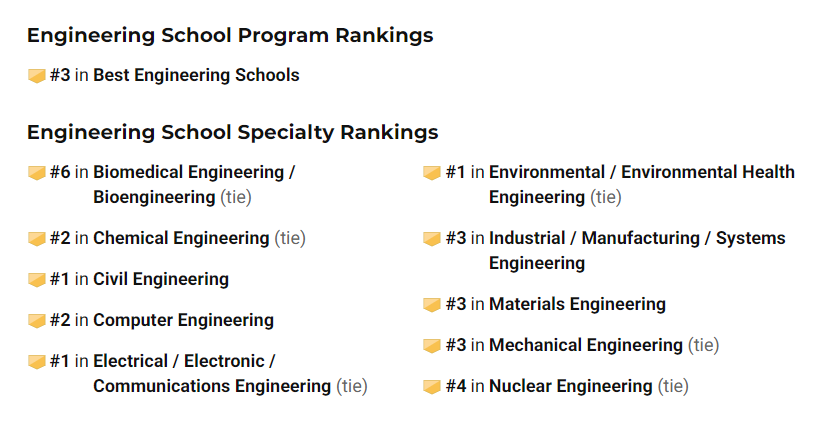View the Materials Engineering ranking

tap(577, 304)
